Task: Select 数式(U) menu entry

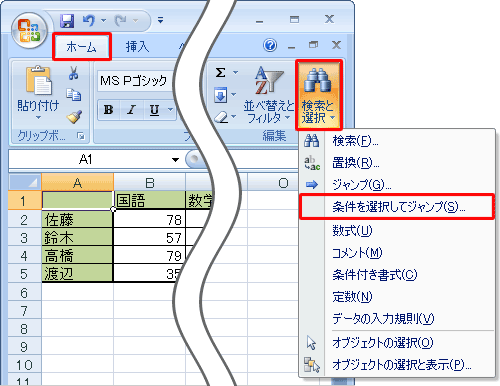Action: tap(397, 231)
